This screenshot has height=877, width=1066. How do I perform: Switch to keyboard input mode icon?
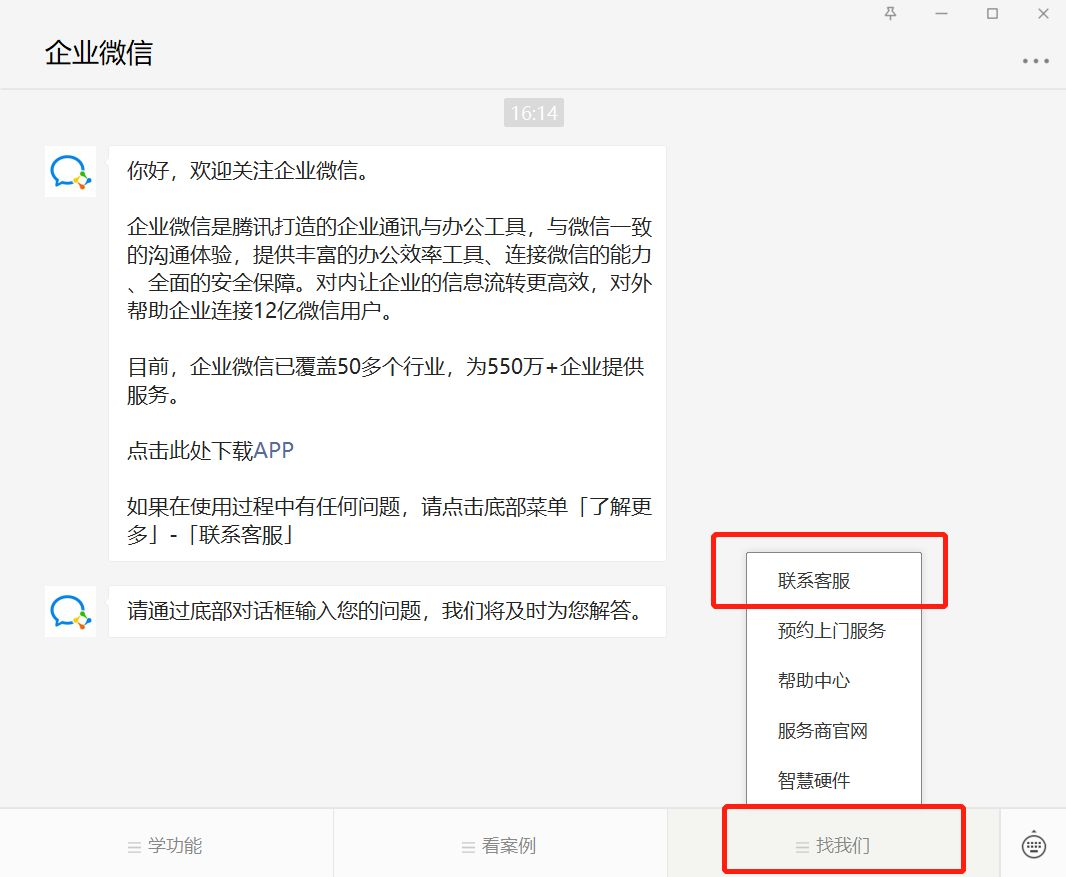[1033, 845]
